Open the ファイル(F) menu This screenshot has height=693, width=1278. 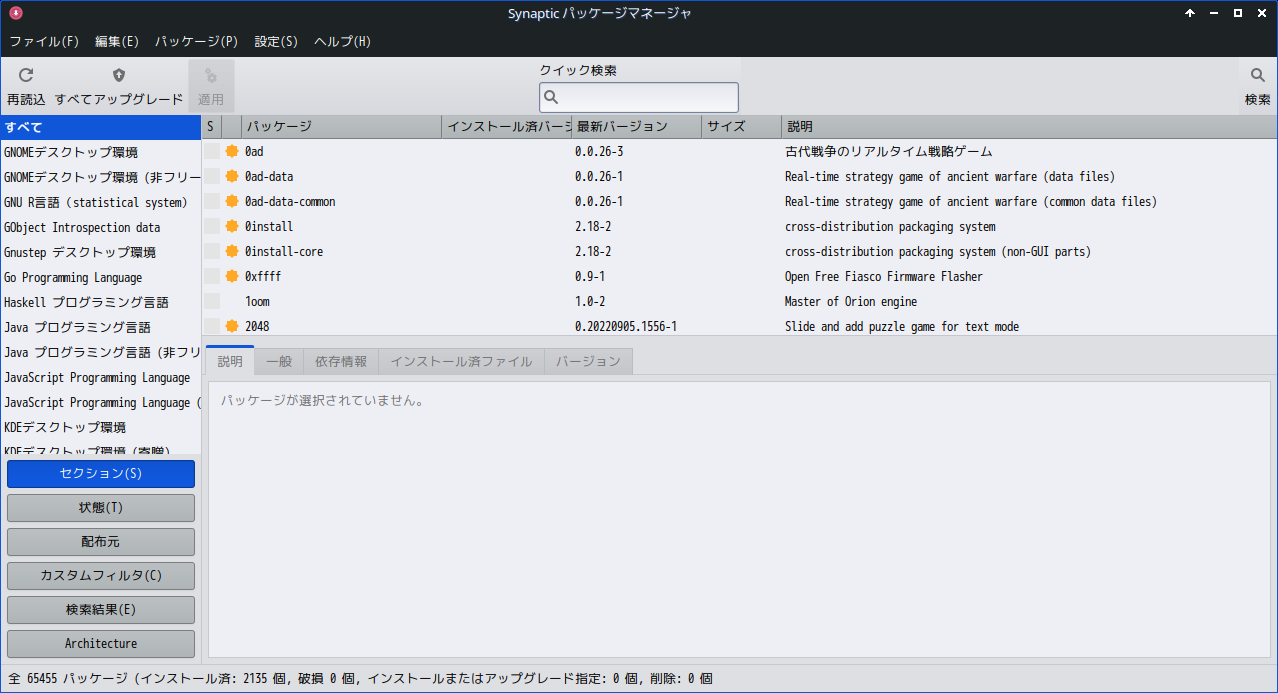(x=44, y=42)
